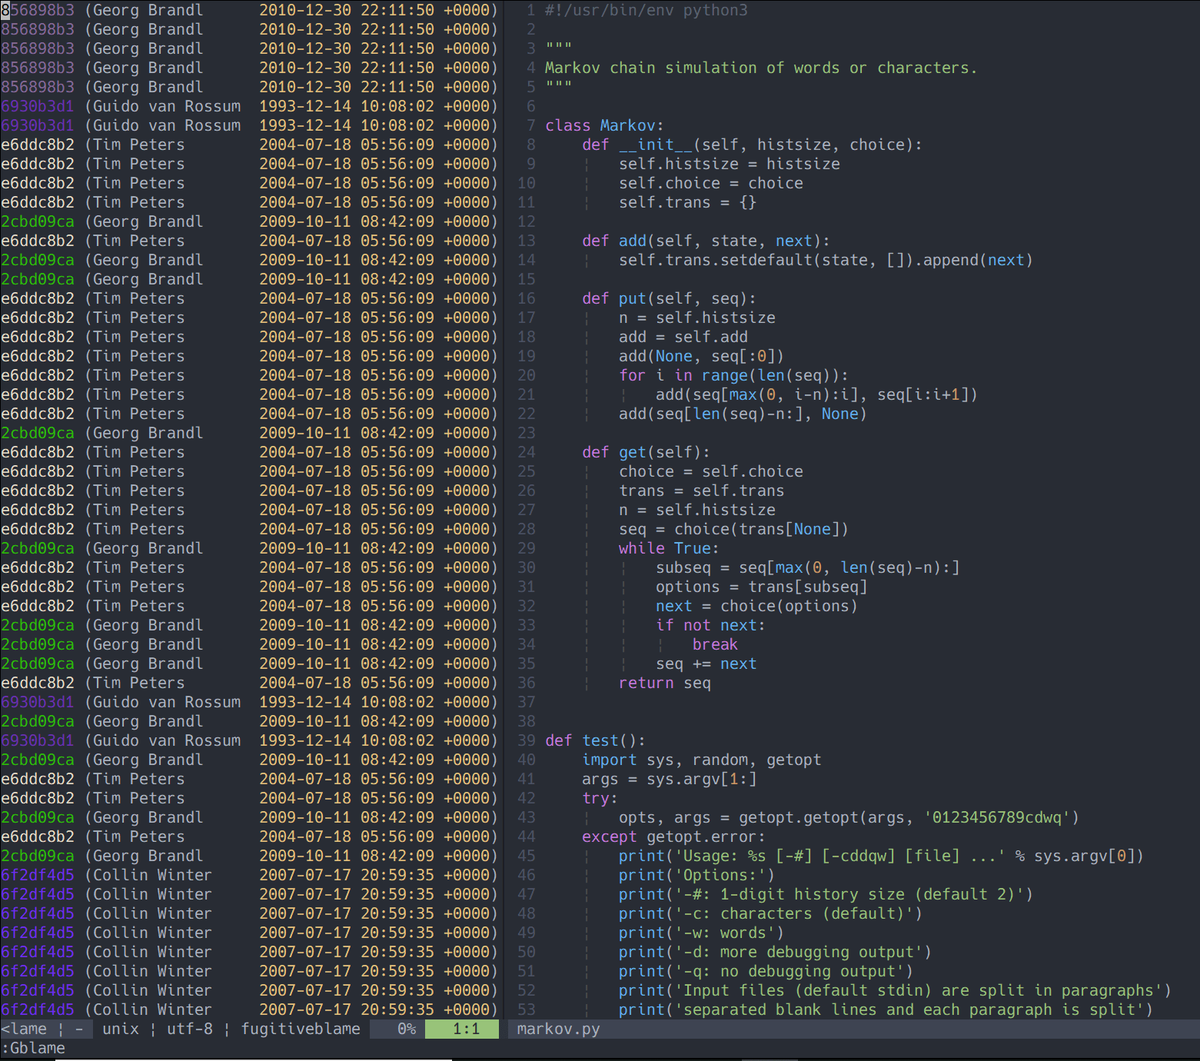Click 'self.trans = {}' on line 11
Screen dimensions: 1200x1061
tap(688, 202)
